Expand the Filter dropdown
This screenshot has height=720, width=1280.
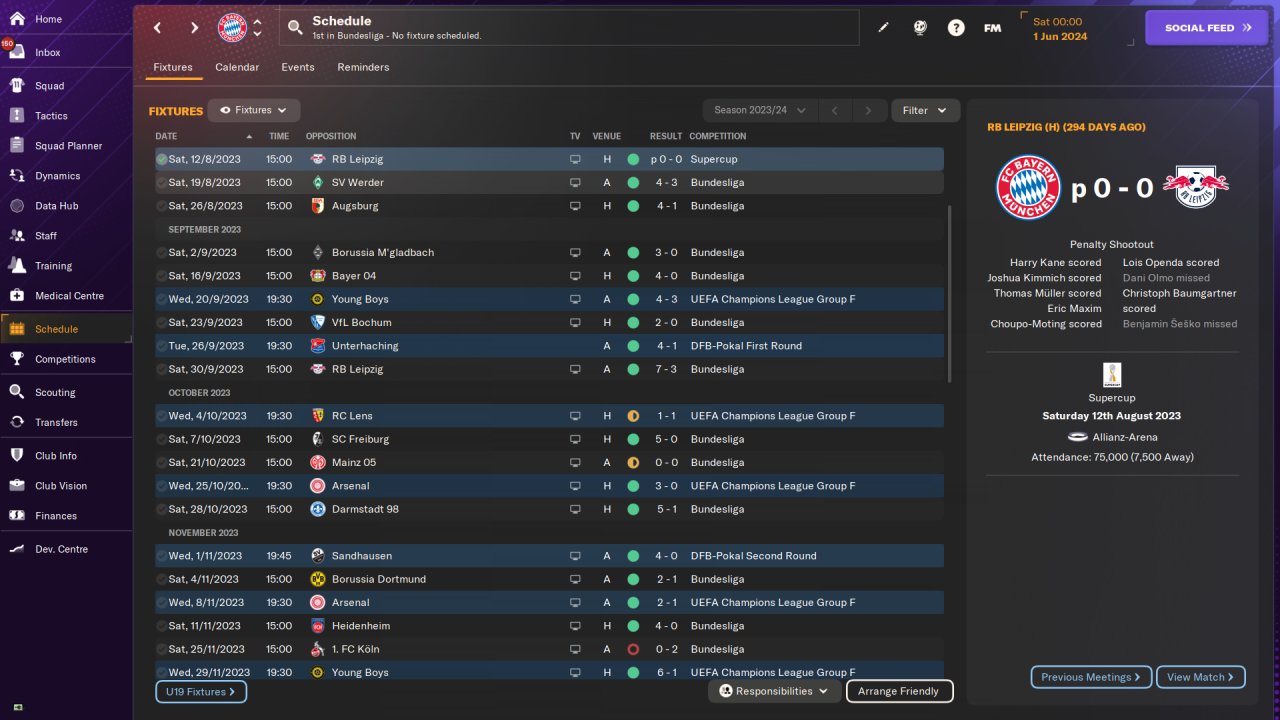click(925, 111)
